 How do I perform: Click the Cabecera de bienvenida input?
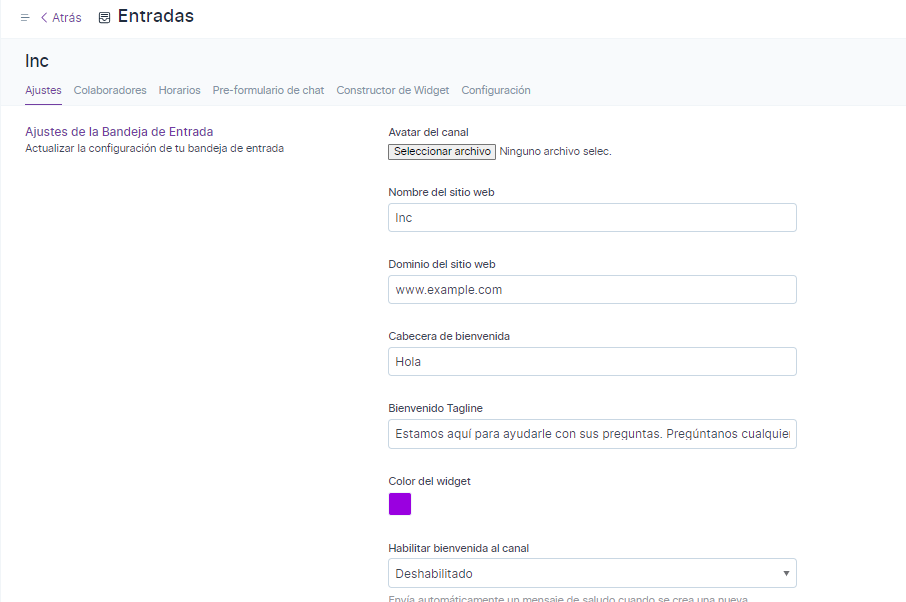coord(592,362)
